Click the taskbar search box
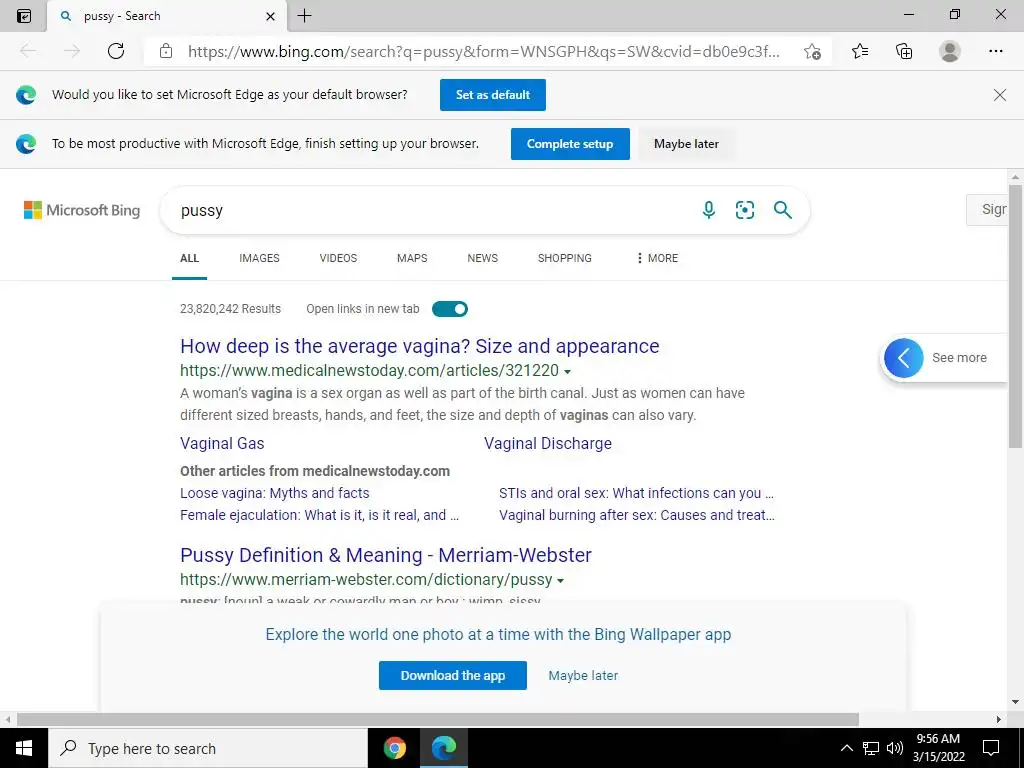Image resolution: width=1024 pixels, height=768 pixels. click(x=208, y=748)
